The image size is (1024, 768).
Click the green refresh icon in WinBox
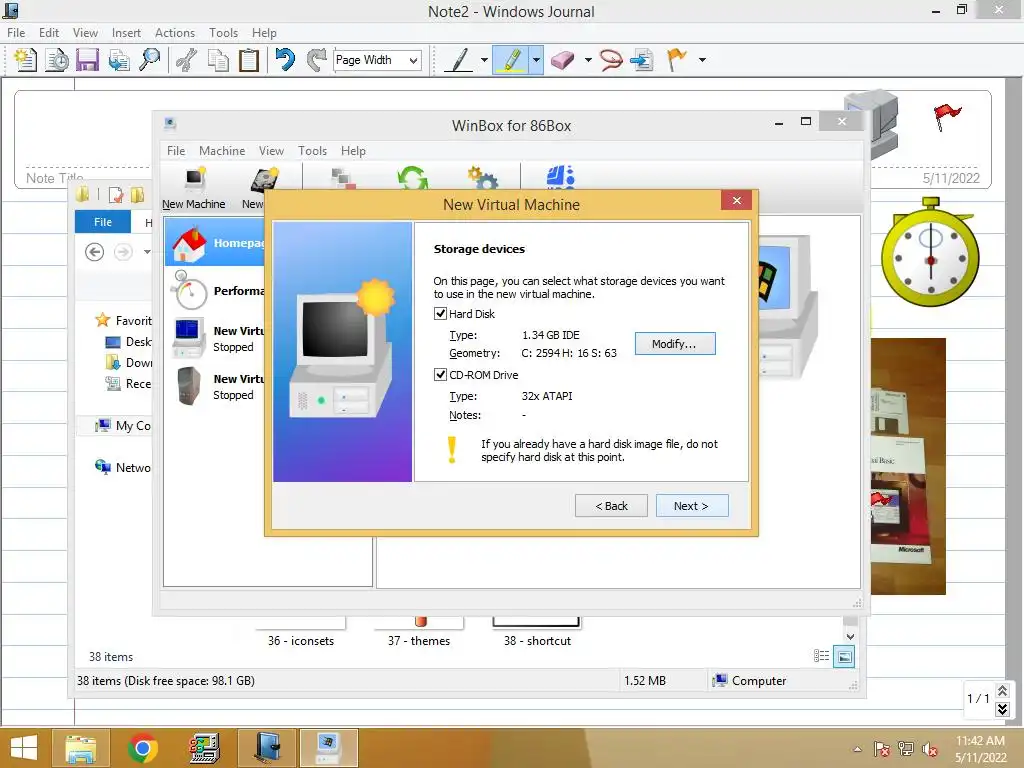(413, 179)
